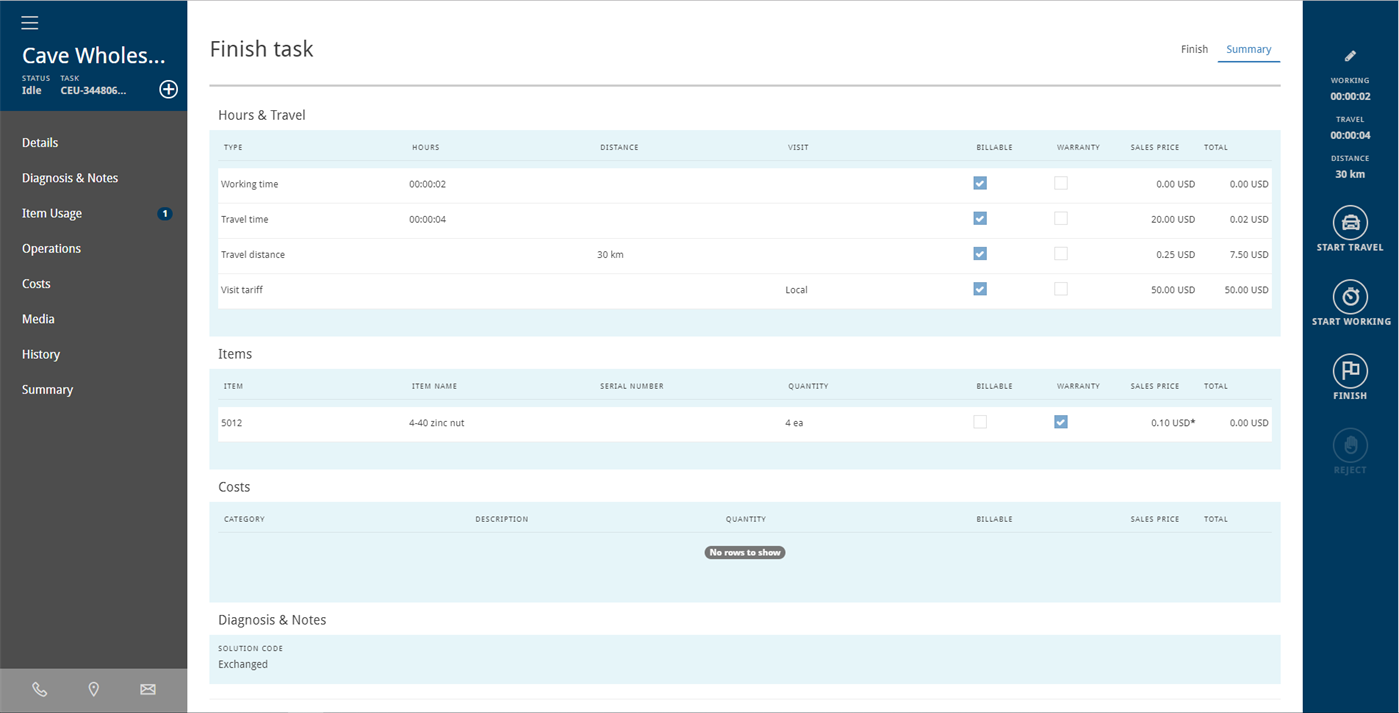
Task: Open the hamburger navigation menu
Action: (x=29, y=22)
